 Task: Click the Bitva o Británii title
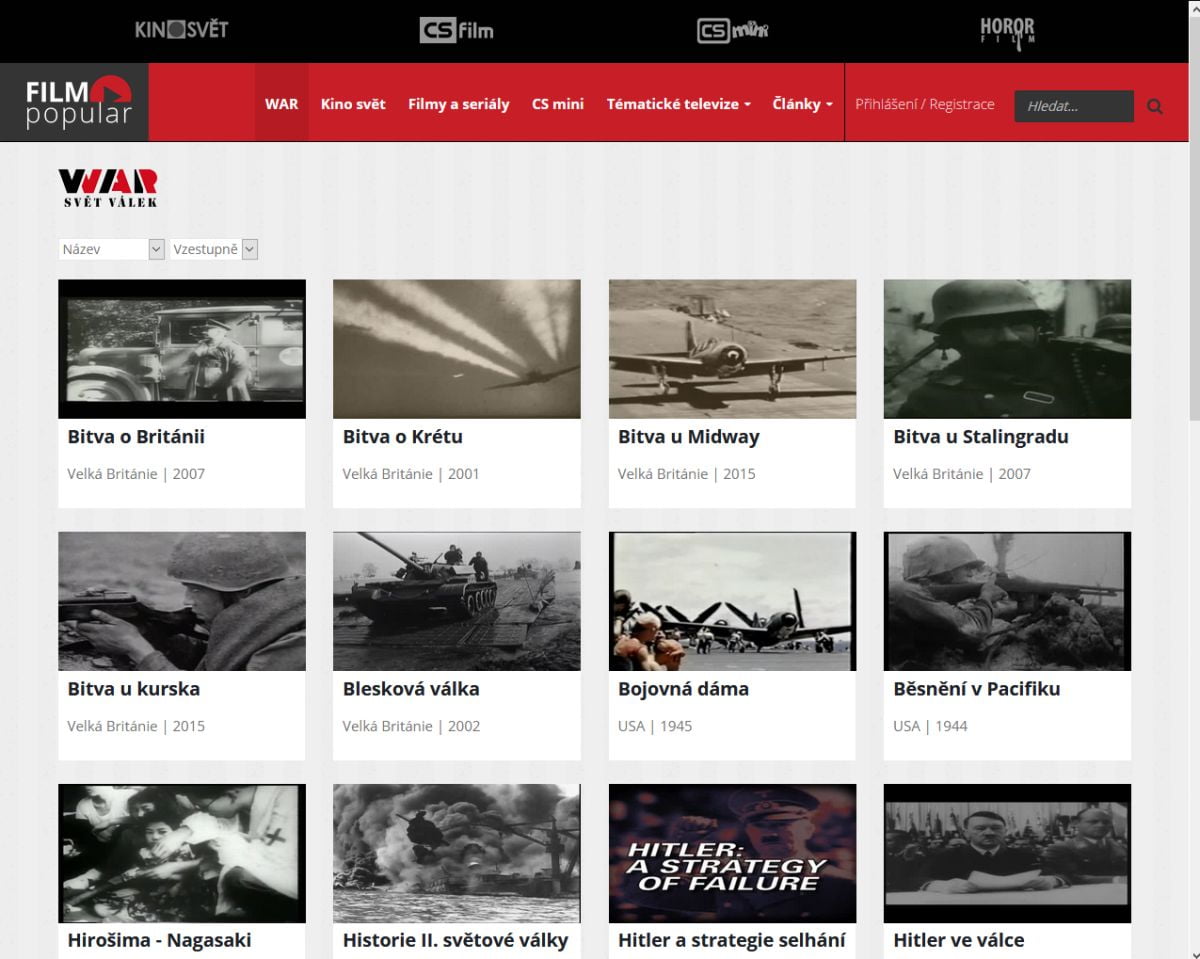point(136,437)
